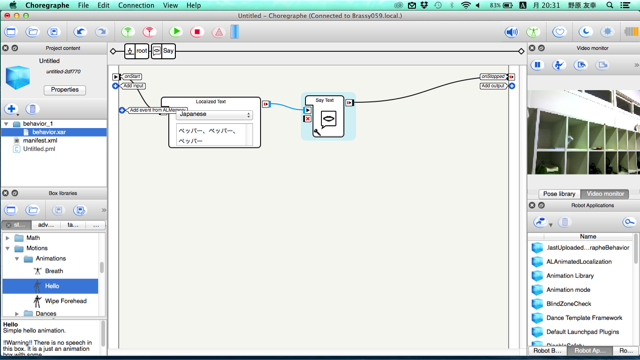The height and width of the screenshot is (360, 640).
Task: Collapse the Motions folder
Action: tap(7, 248)
